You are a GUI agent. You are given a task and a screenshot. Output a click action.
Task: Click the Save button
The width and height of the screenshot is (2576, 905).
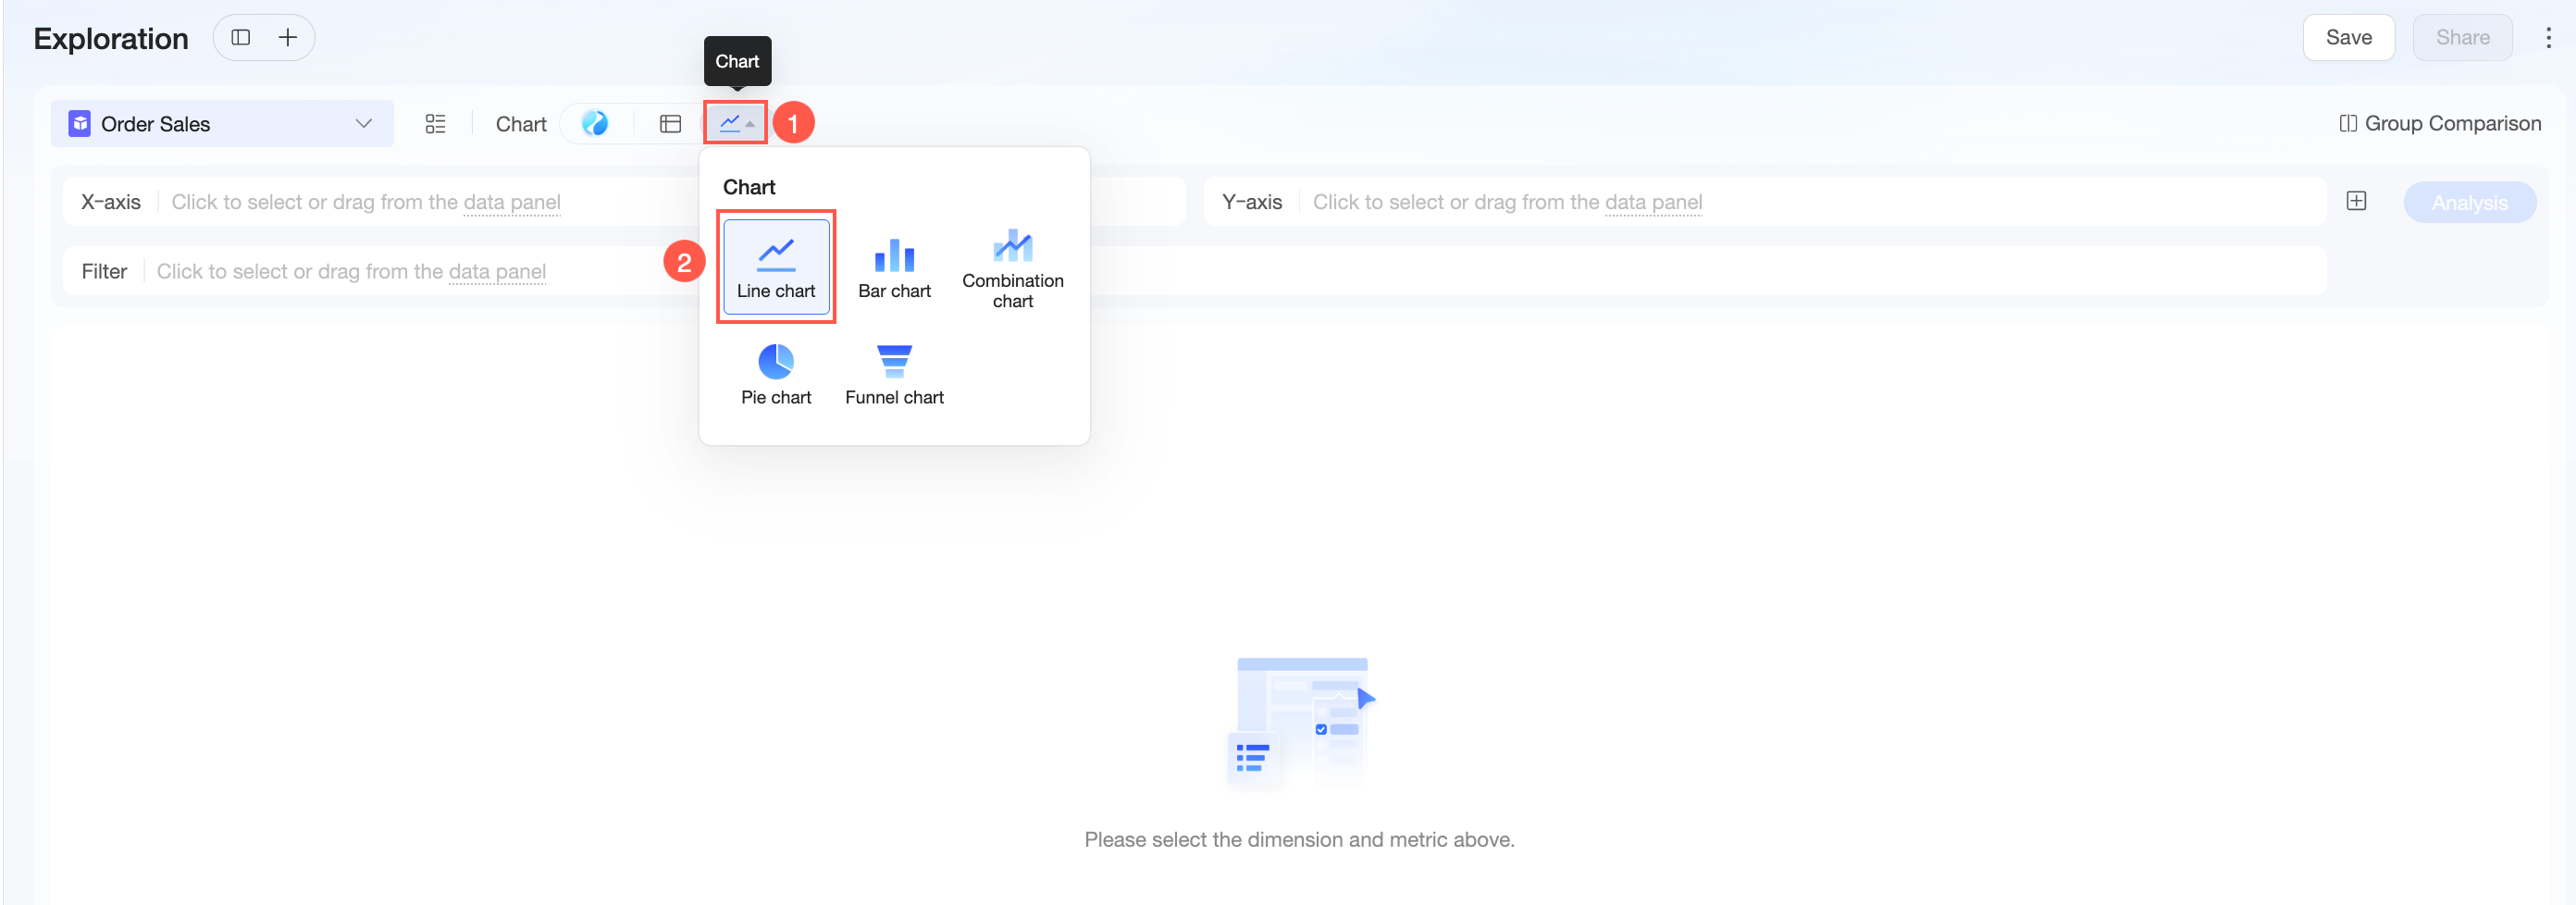coord(2348,37)
